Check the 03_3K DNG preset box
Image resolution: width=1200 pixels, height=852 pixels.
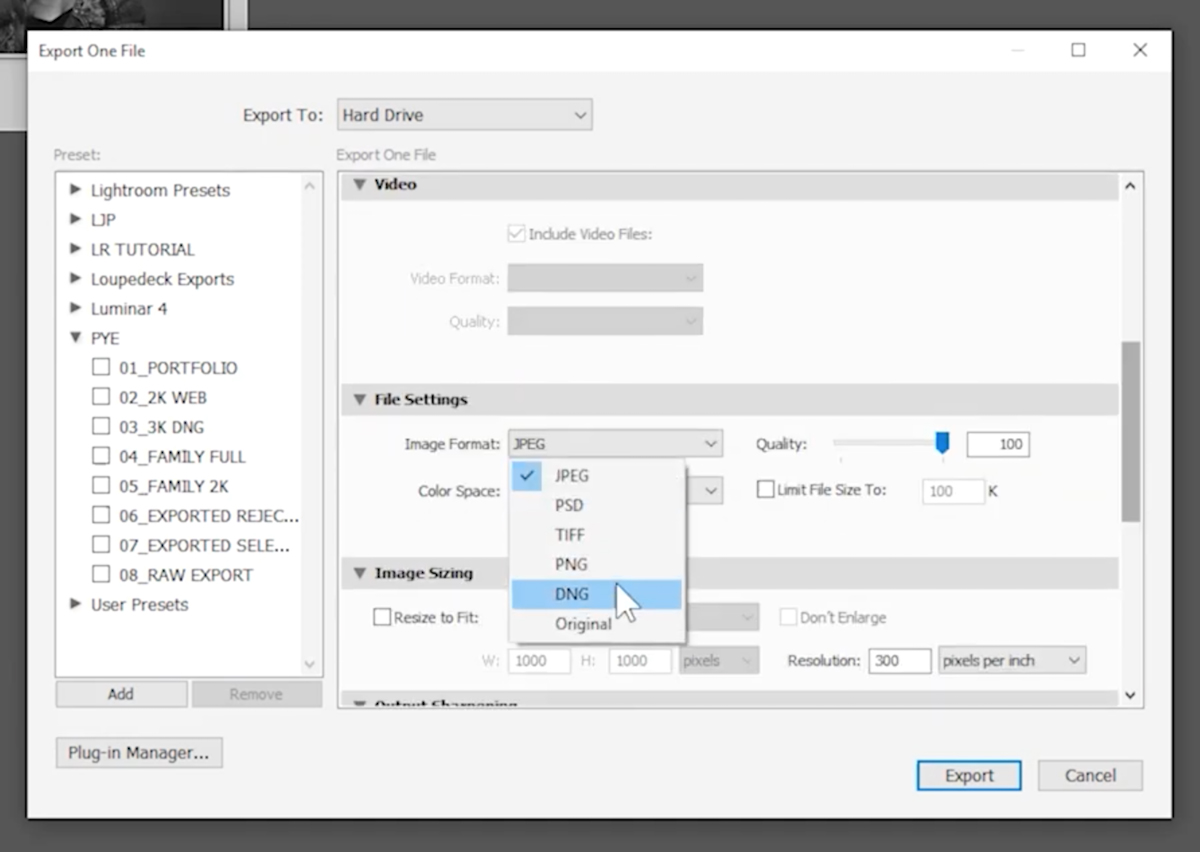coord(101,426)
